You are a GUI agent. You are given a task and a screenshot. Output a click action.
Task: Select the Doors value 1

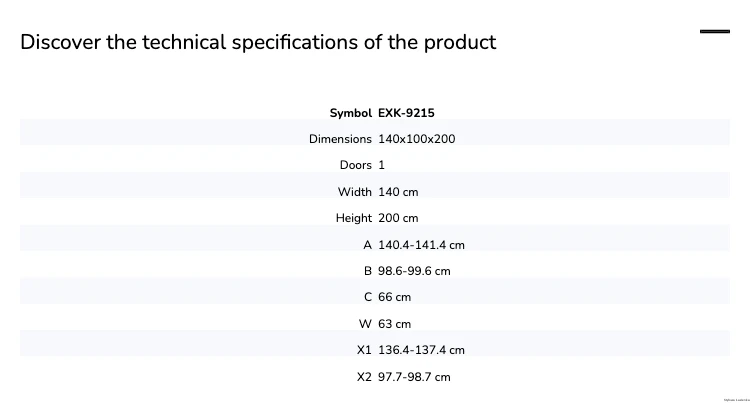[381, 165]
